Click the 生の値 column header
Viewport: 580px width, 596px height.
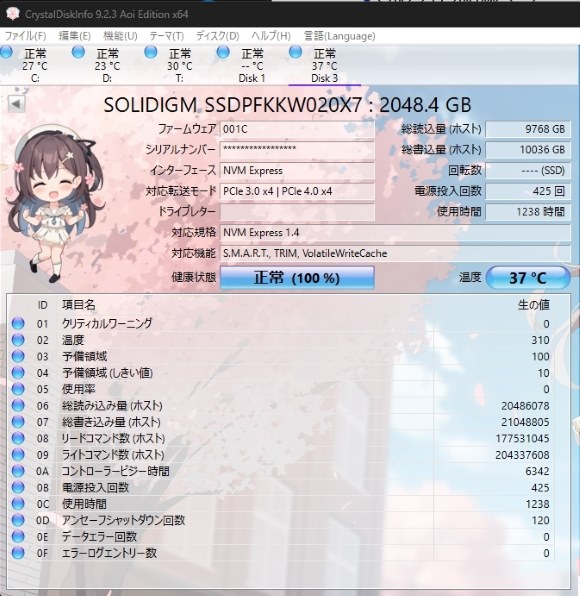(534, 305)
